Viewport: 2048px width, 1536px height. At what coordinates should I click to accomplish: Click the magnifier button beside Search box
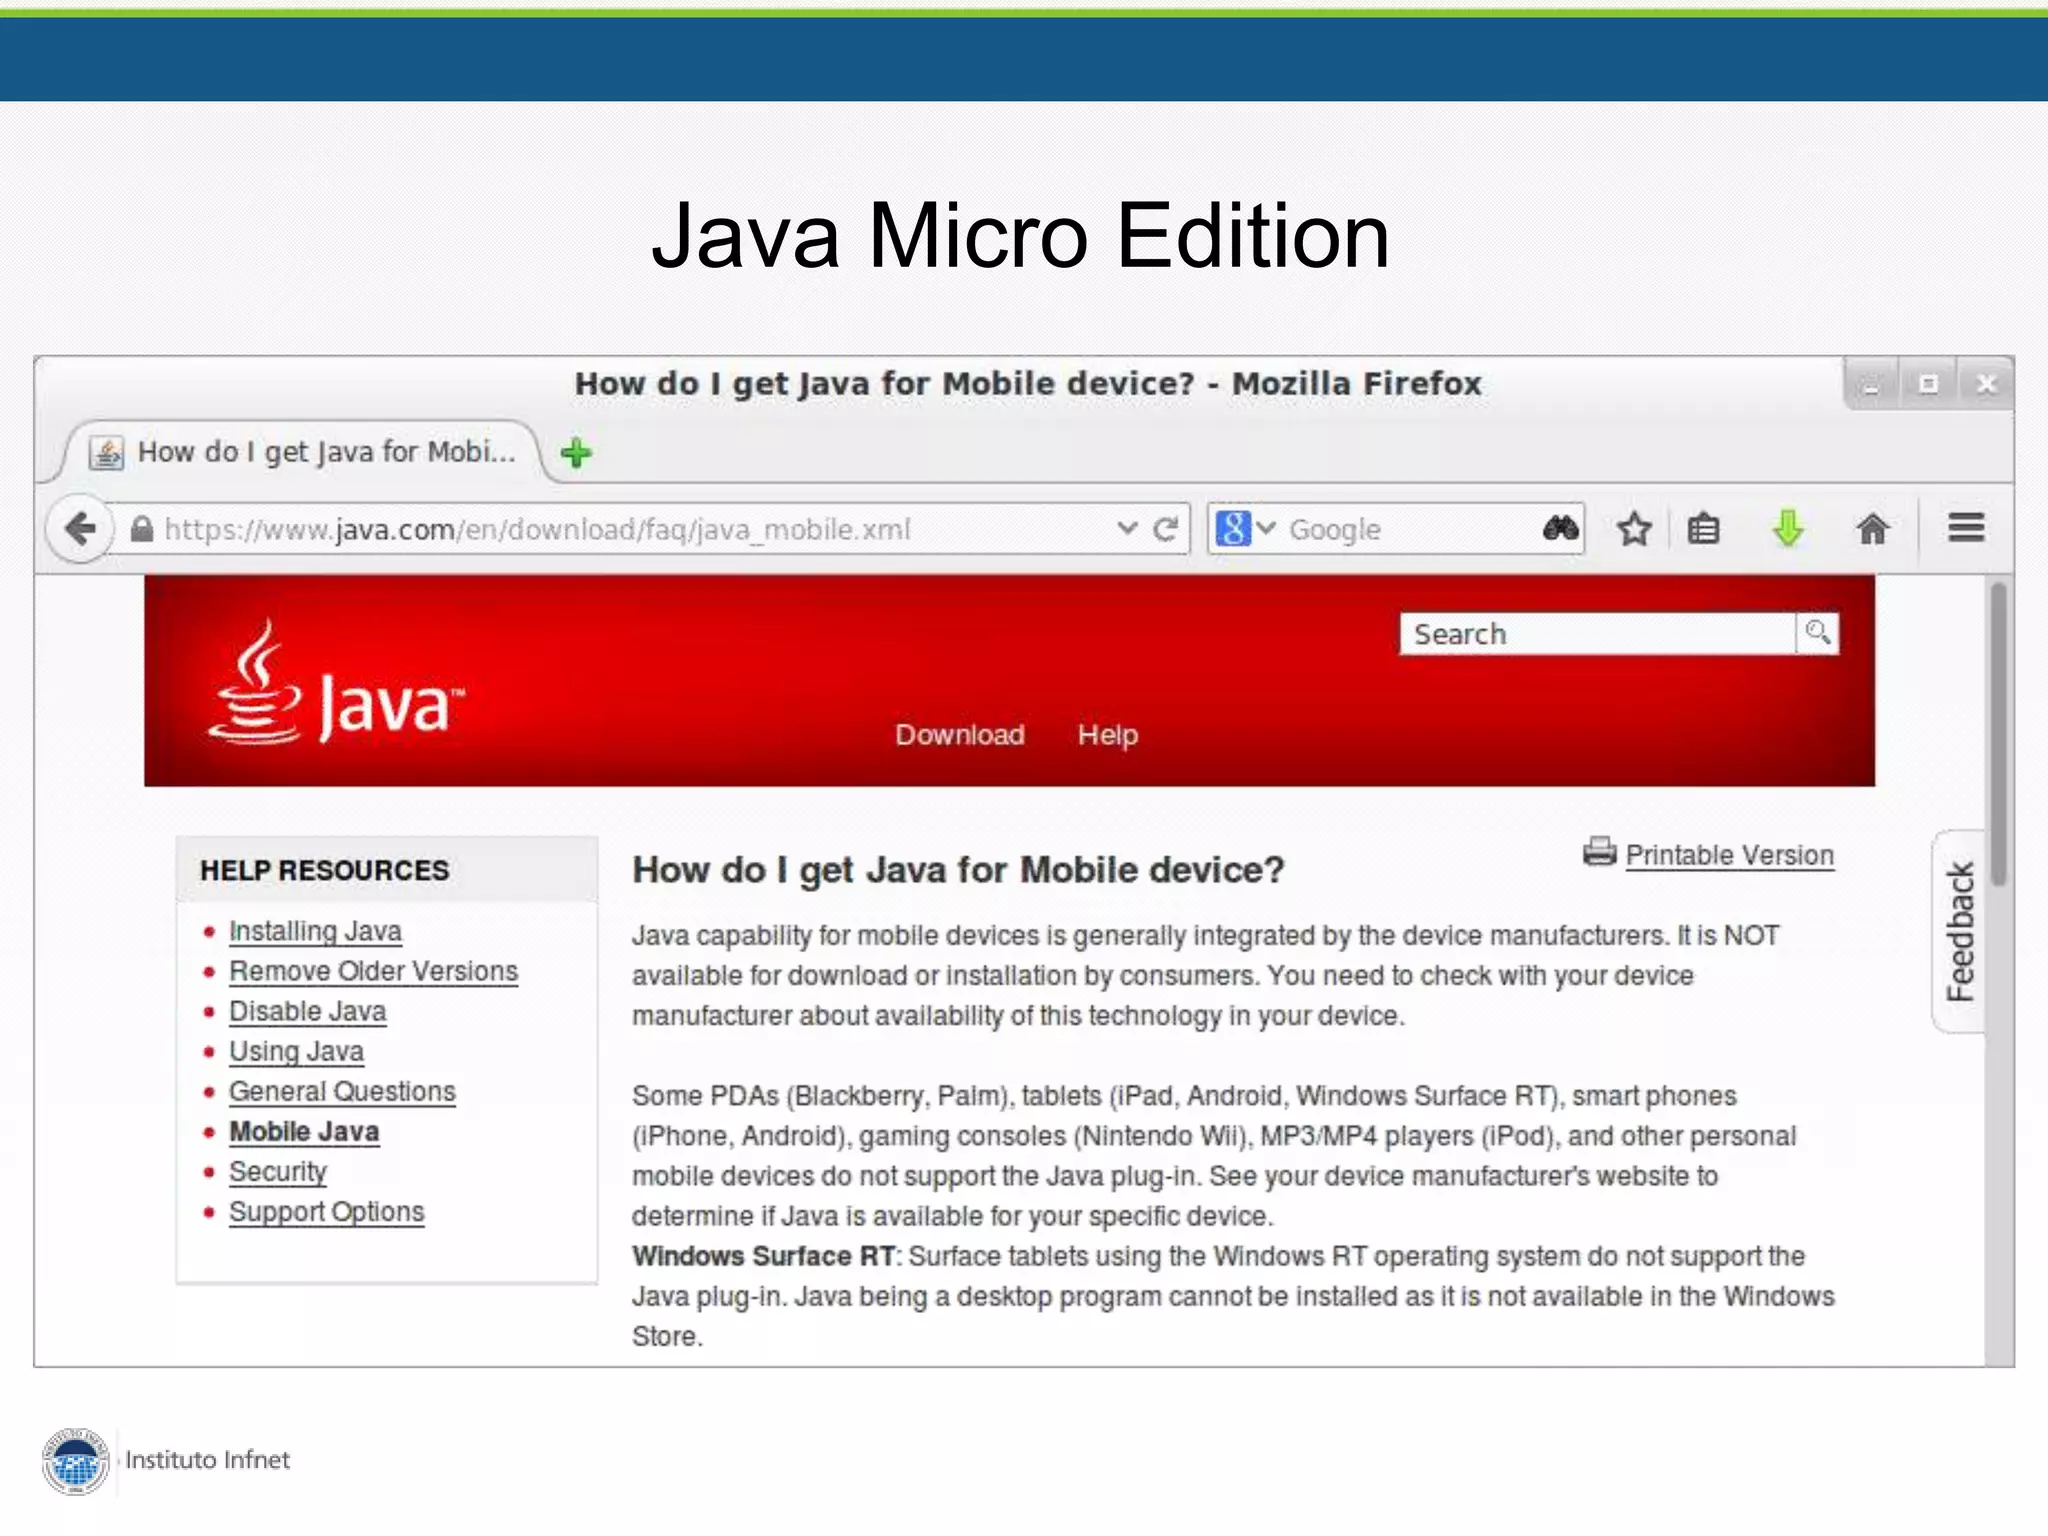click(1817, 633)
